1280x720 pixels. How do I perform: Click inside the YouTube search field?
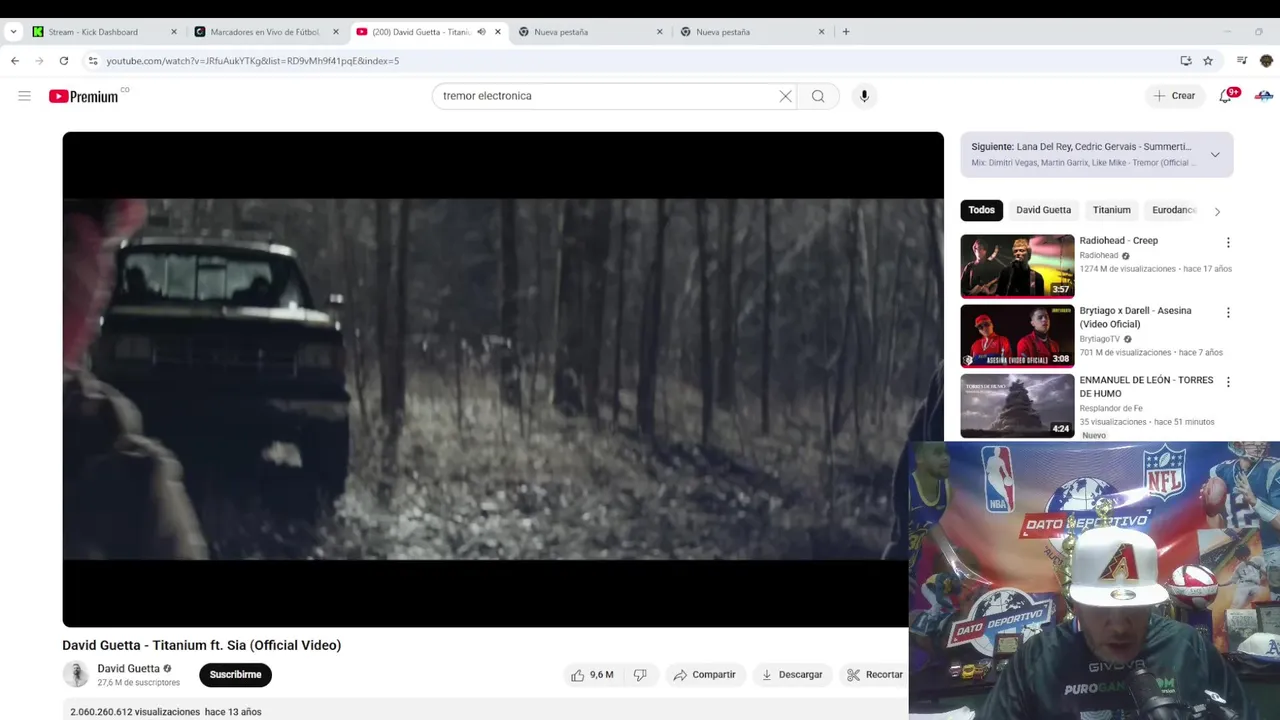click(605, 96)
